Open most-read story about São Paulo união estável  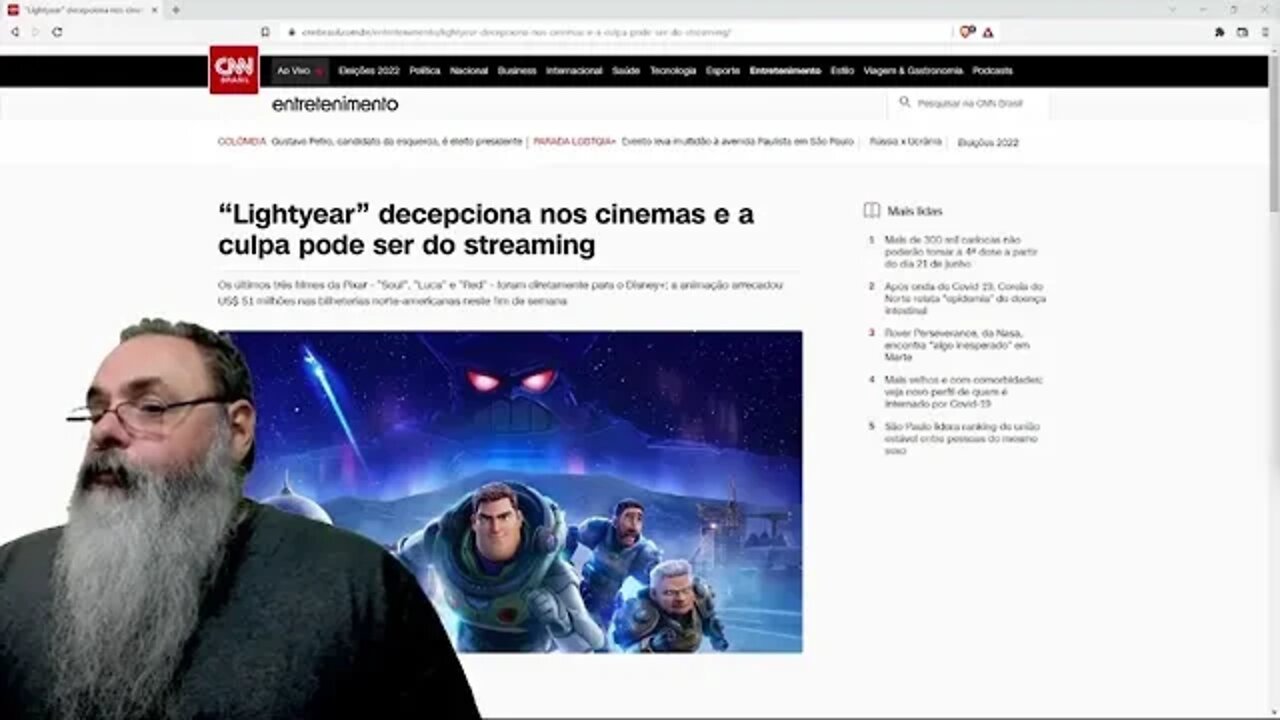(x=961, y=438)
